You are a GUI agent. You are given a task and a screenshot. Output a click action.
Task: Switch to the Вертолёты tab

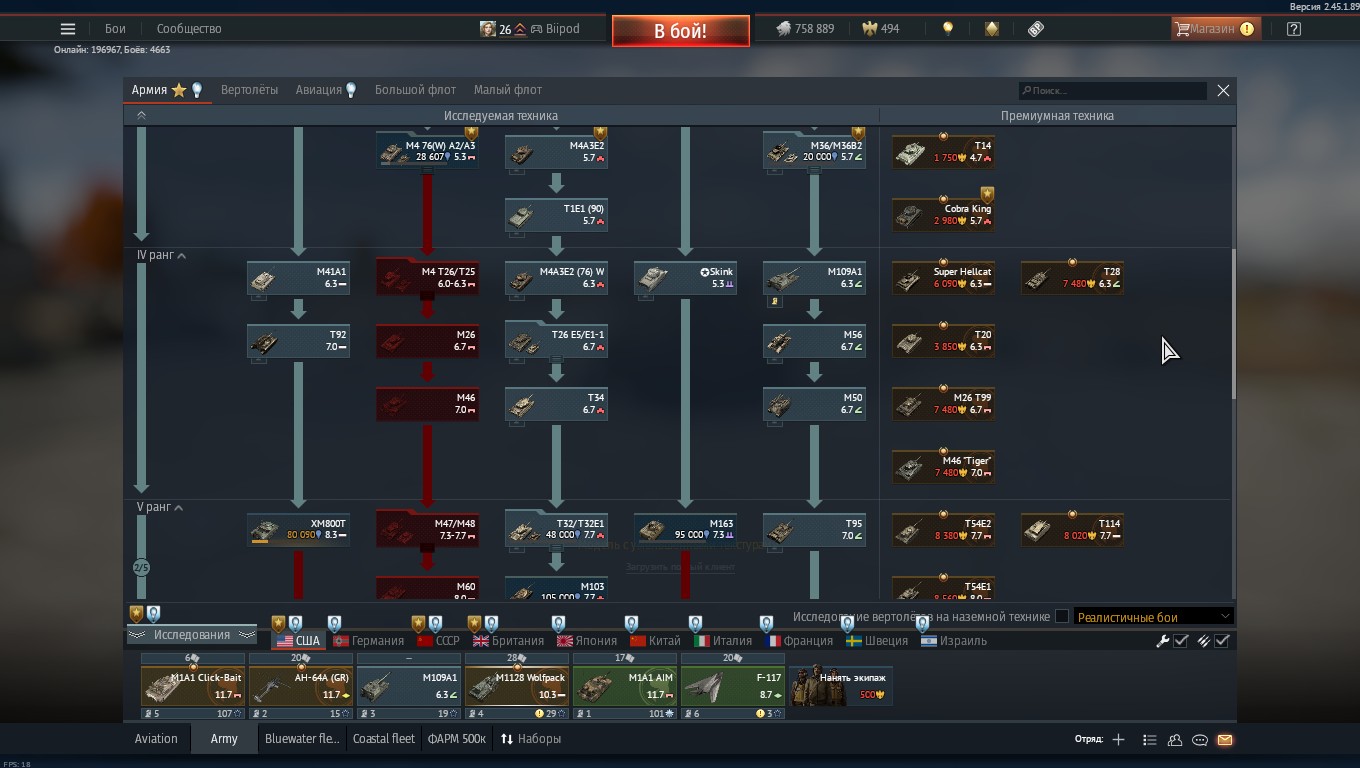click(x=249, y=90)
